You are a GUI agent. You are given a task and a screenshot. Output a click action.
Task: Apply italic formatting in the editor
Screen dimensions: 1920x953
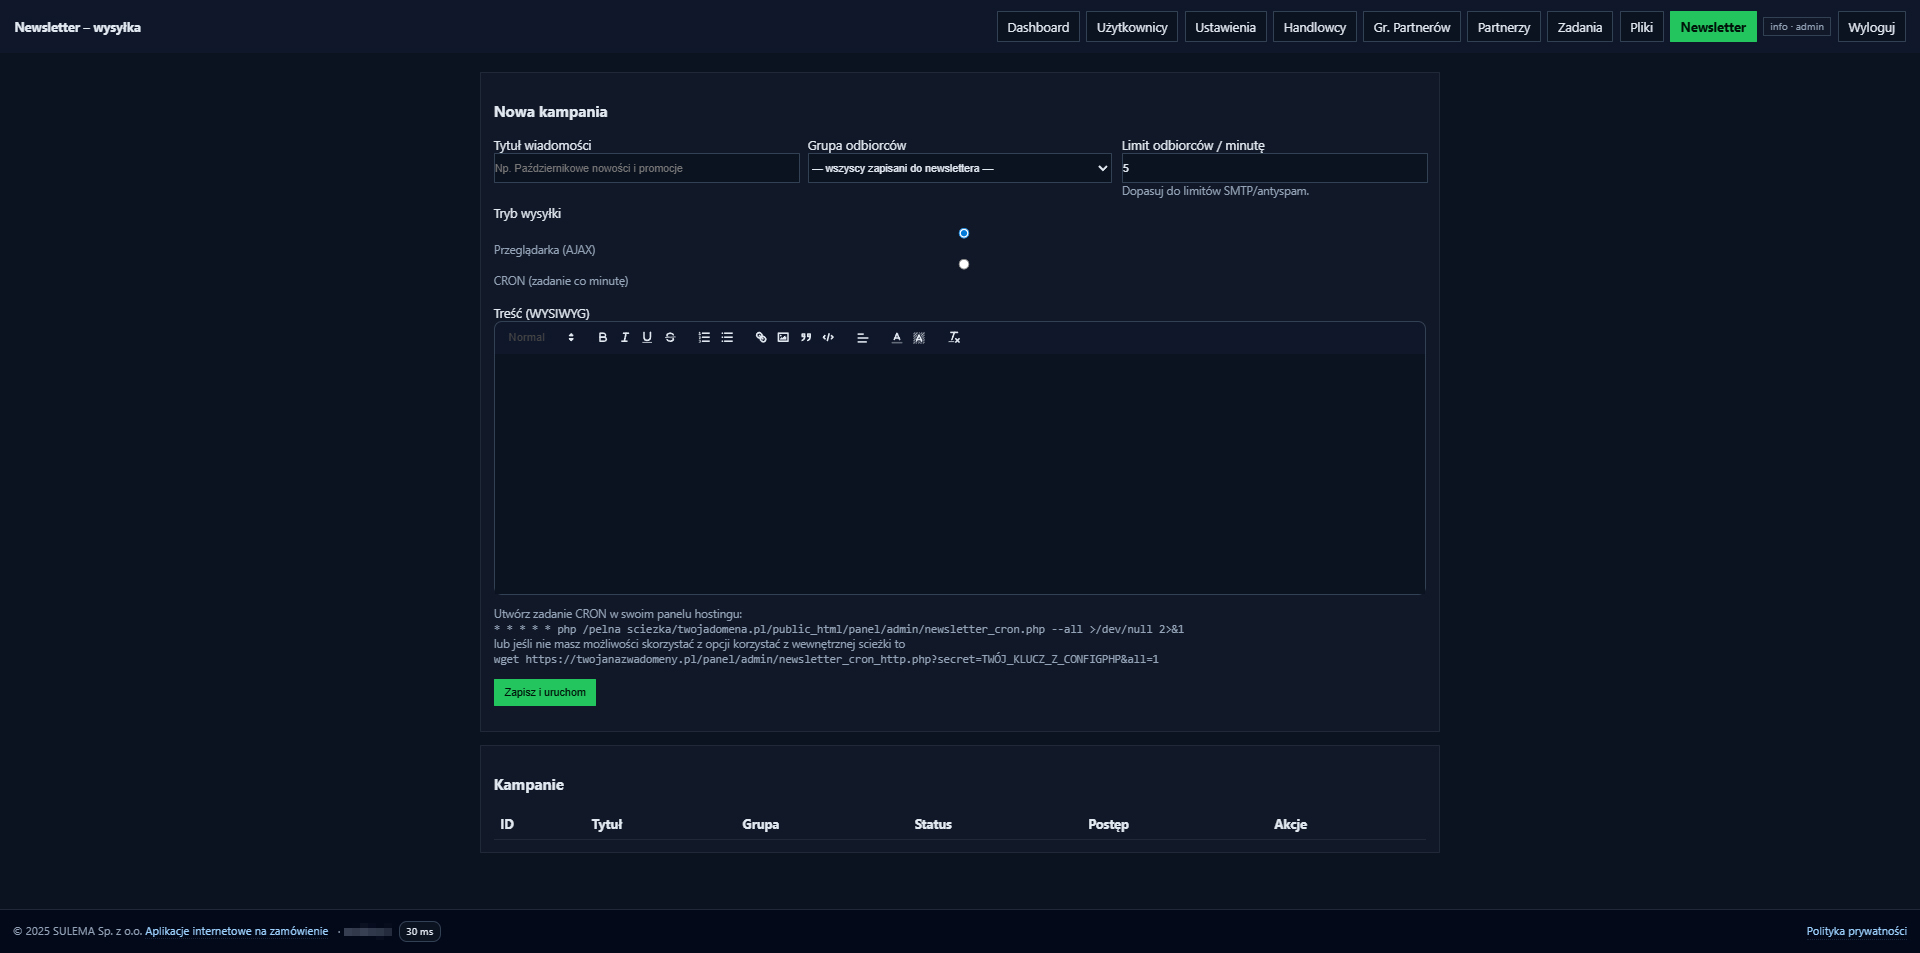pos(625,338)
